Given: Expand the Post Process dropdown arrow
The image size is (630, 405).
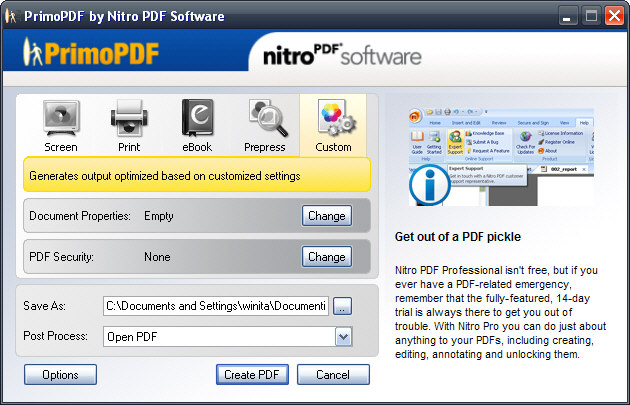Looking at the screenshot, I should coord(344,337).
